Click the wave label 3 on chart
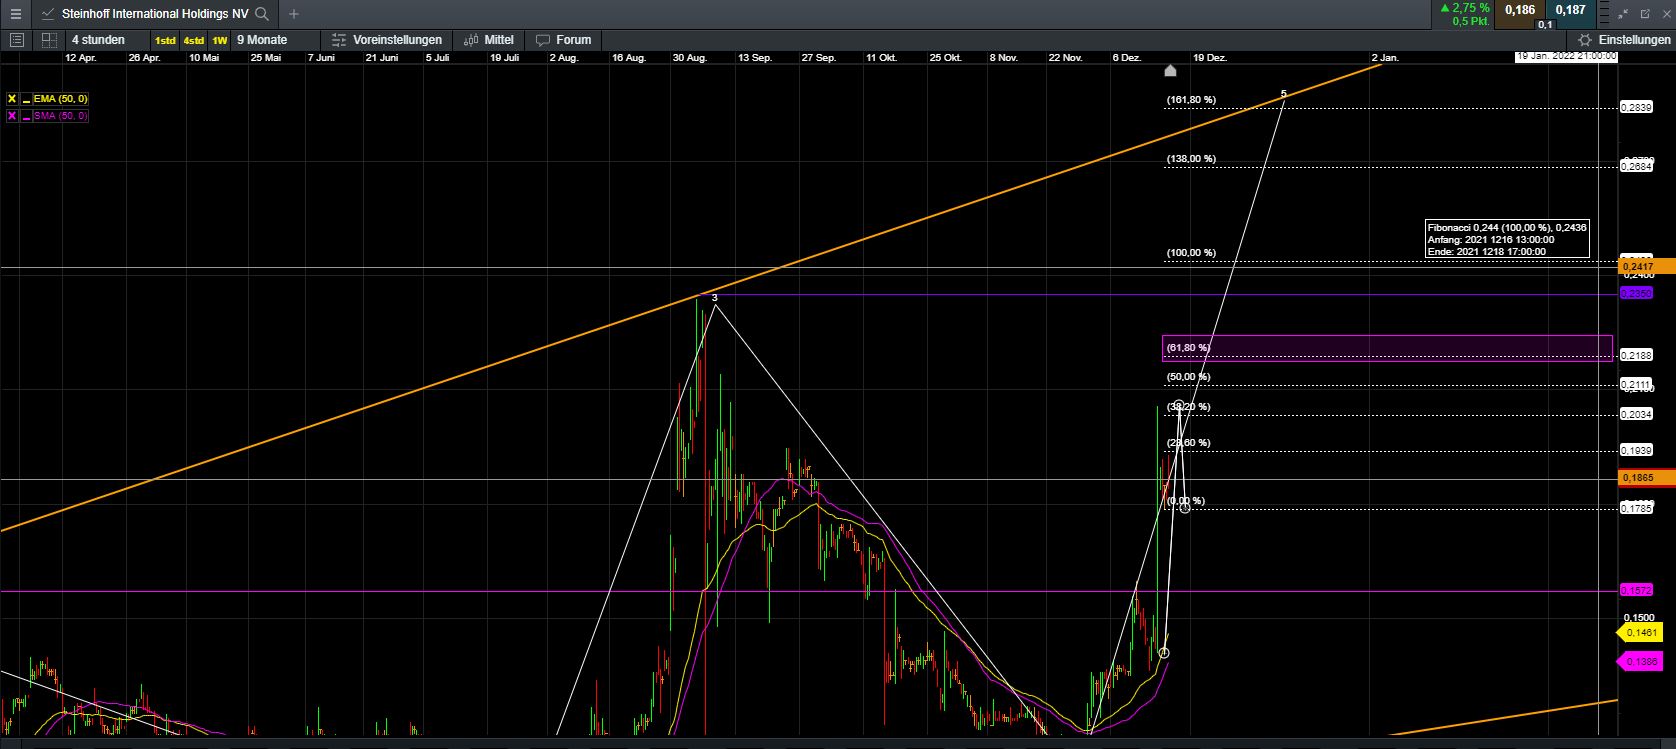 pyautogui.click(x=715, y=297)
